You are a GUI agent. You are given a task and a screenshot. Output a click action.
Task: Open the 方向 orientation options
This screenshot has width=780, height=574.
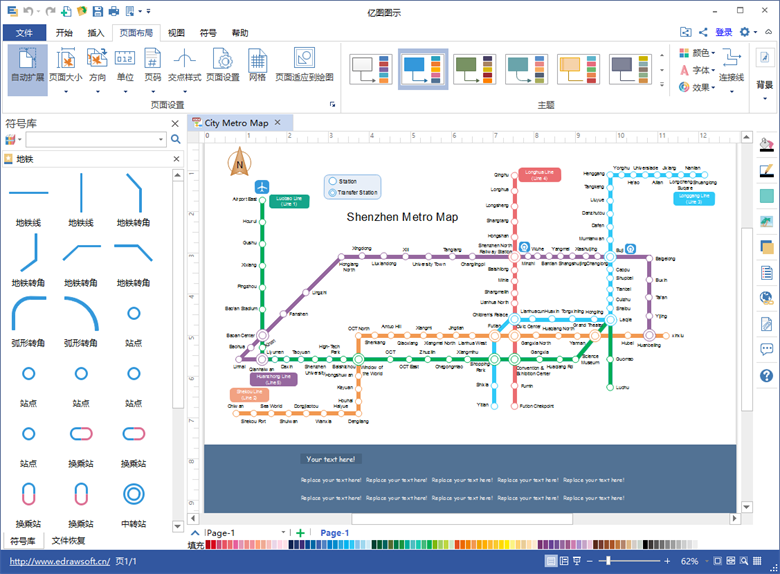tap(98, 70)
